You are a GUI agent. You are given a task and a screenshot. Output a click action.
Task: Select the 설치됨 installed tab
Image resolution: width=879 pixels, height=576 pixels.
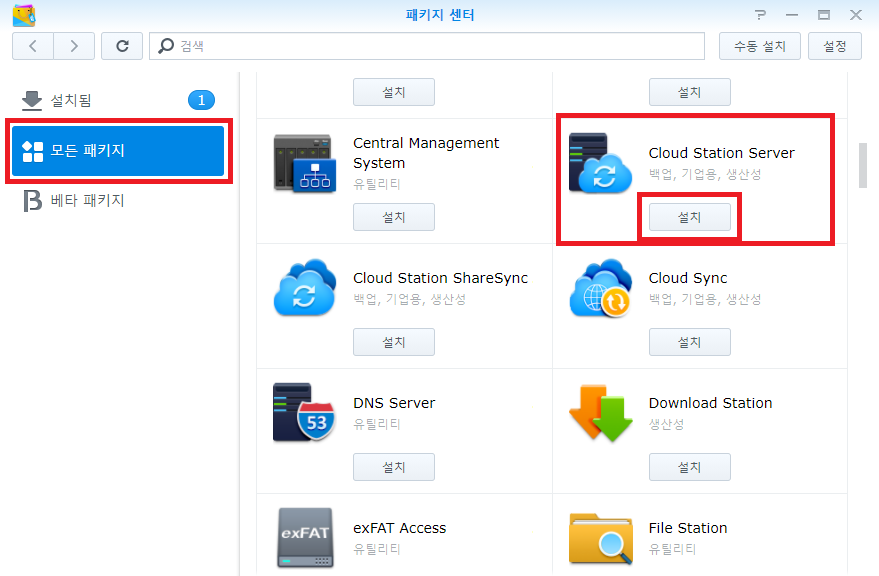[x=118, y=100]
